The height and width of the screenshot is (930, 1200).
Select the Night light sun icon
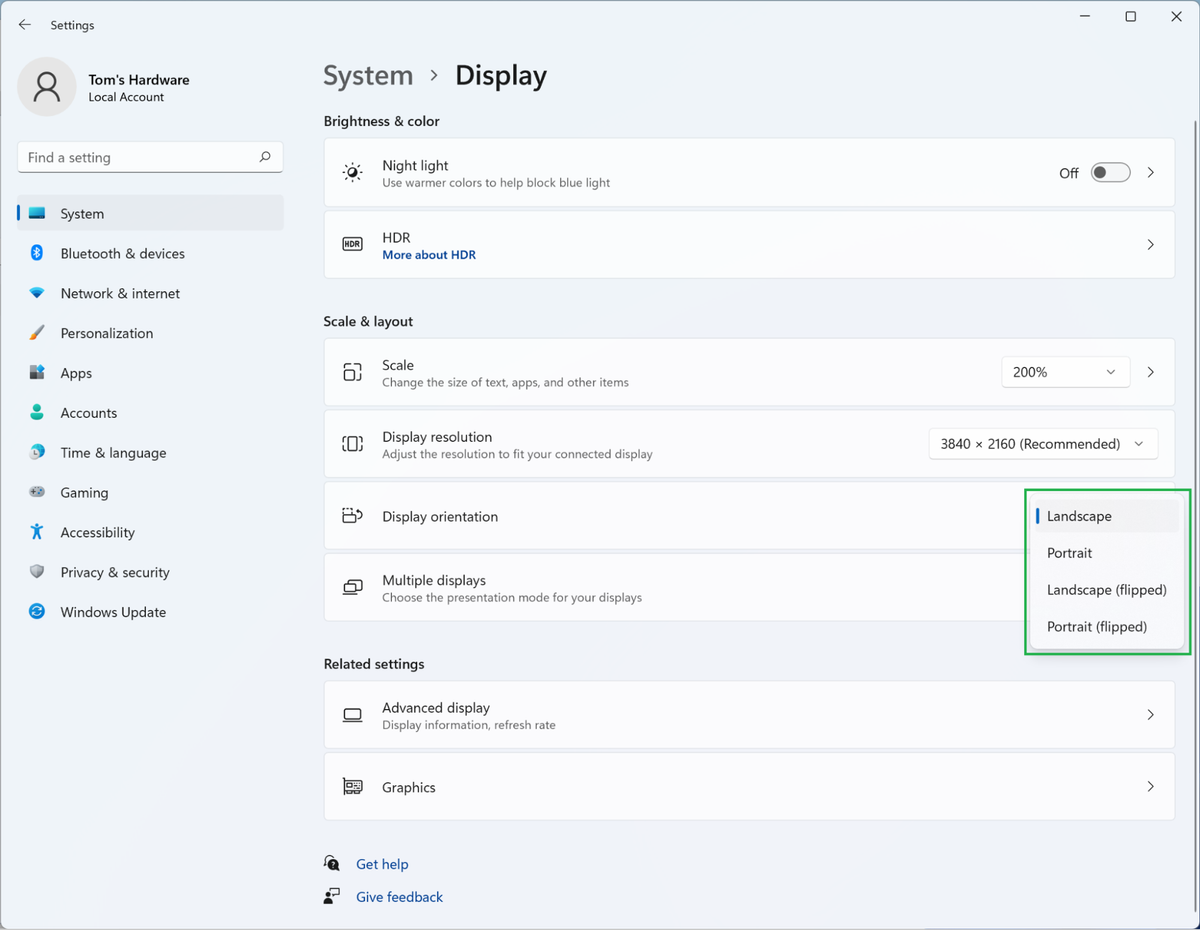click(352, 172)
